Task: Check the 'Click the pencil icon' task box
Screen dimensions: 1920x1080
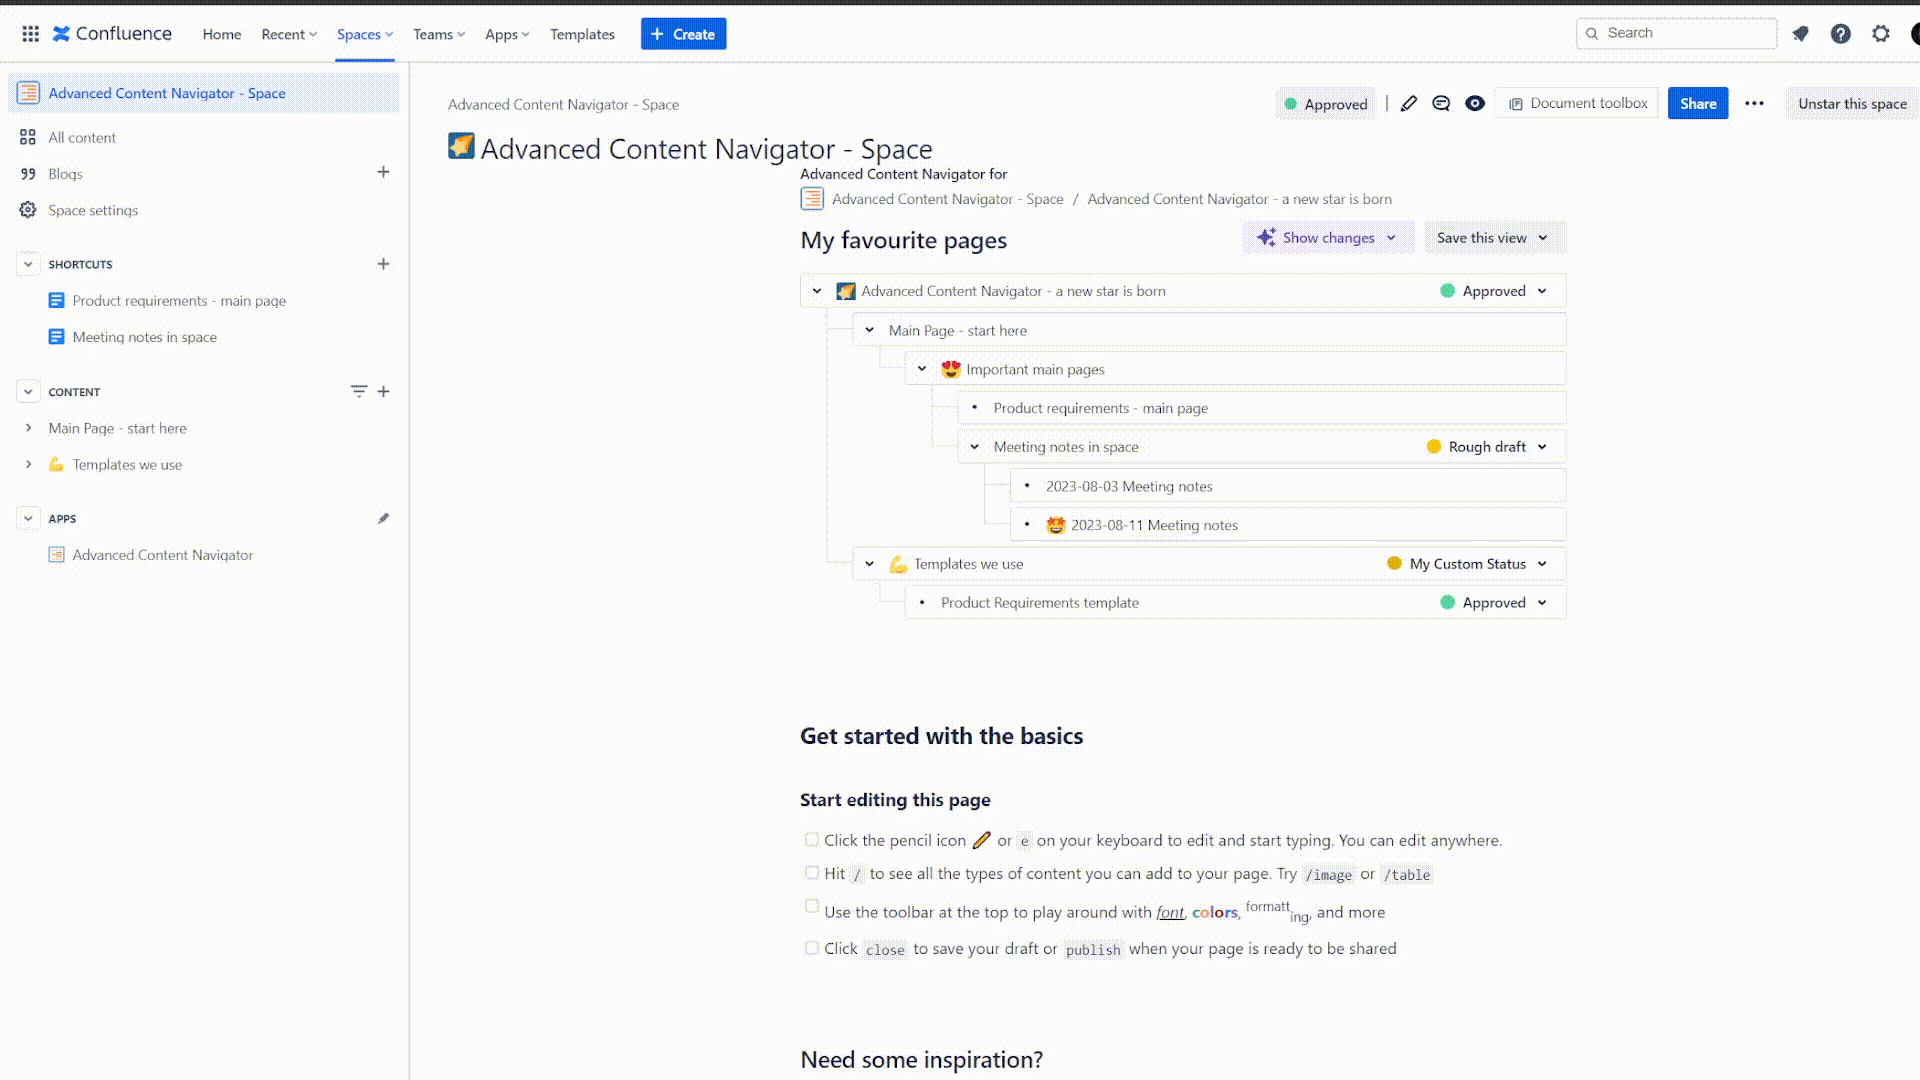Action: (812, 840)
